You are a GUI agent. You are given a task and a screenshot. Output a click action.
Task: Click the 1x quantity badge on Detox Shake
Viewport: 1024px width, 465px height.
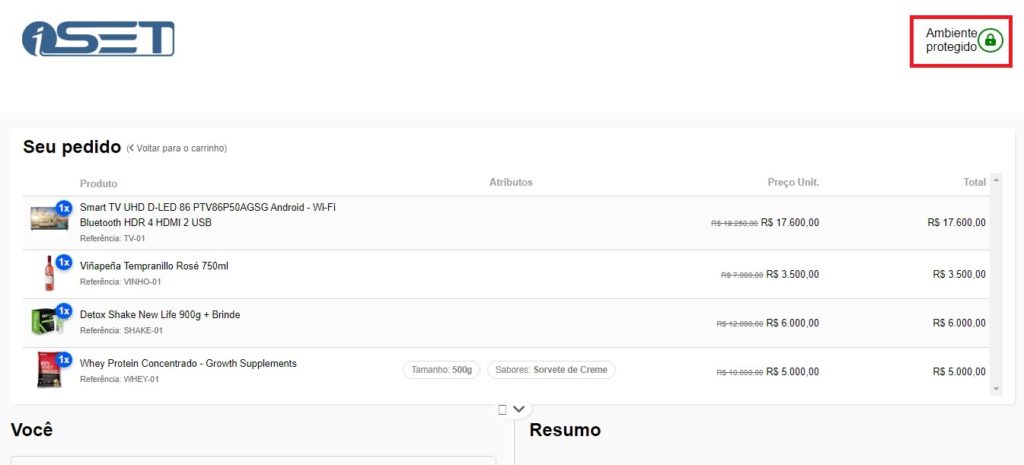click(64, 311)
